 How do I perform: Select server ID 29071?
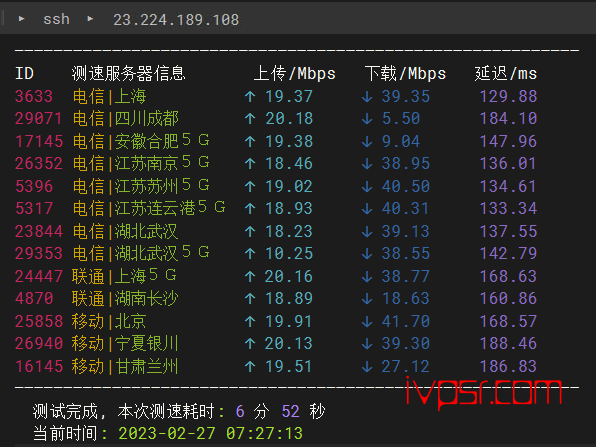pyautogui.click(x=38, y=119)
